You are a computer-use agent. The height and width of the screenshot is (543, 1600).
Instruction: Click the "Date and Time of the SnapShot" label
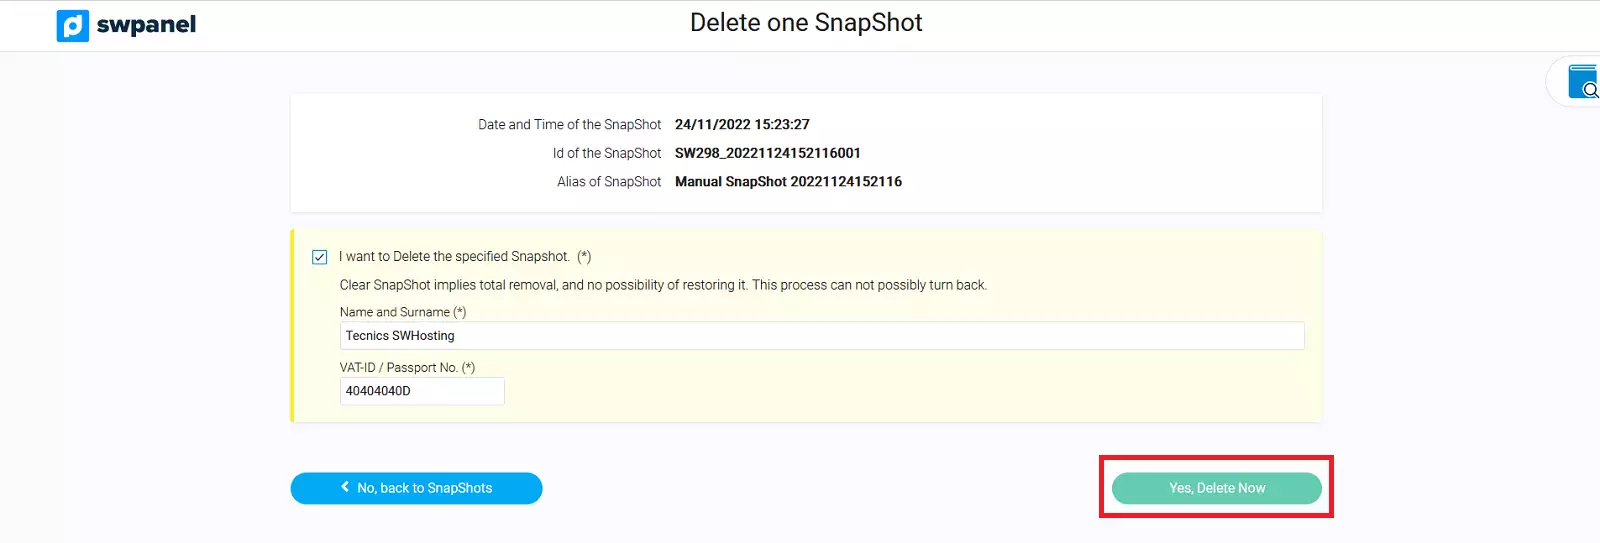569,125
